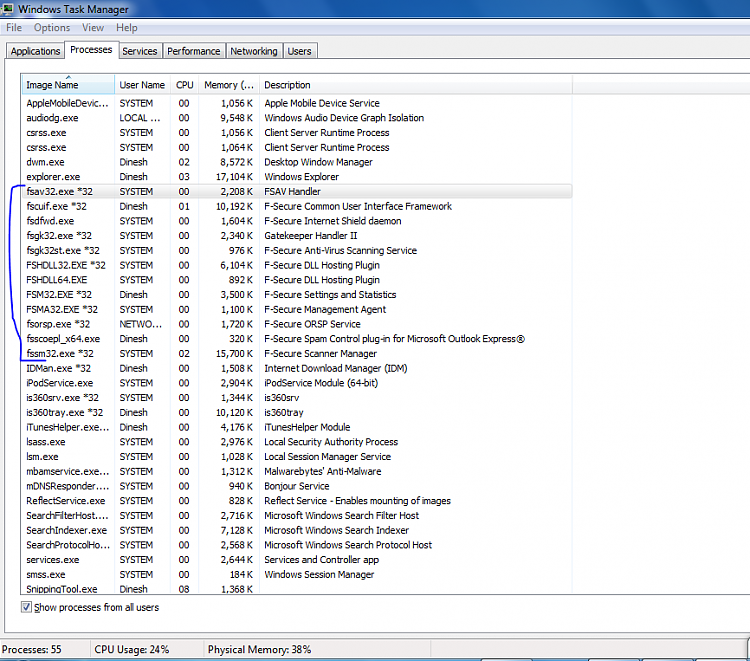Select the services.exe process
This screenshot has height=661, width=750.
[297, 560]
